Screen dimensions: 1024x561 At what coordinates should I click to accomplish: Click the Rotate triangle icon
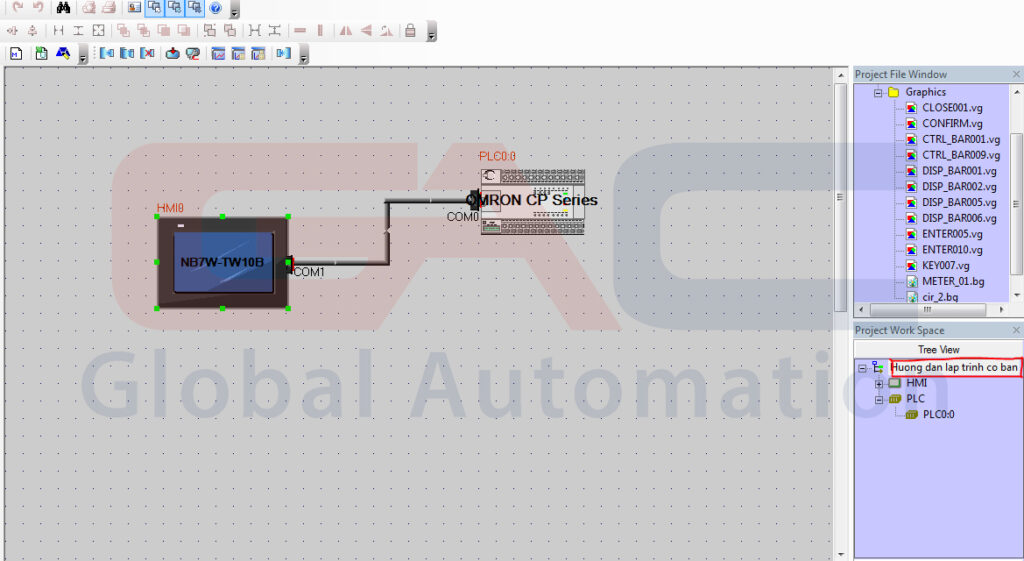387,30
